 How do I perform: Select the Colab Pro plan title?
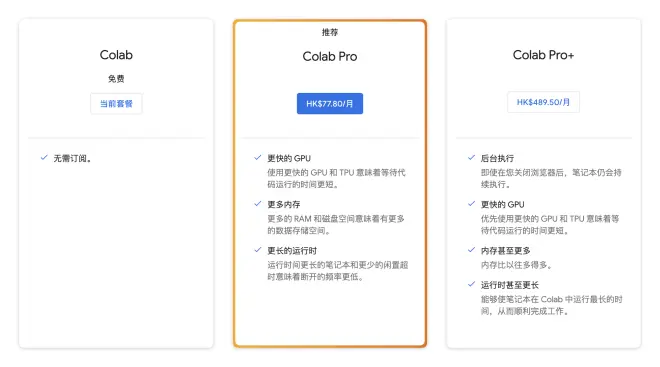click(330, 56)
